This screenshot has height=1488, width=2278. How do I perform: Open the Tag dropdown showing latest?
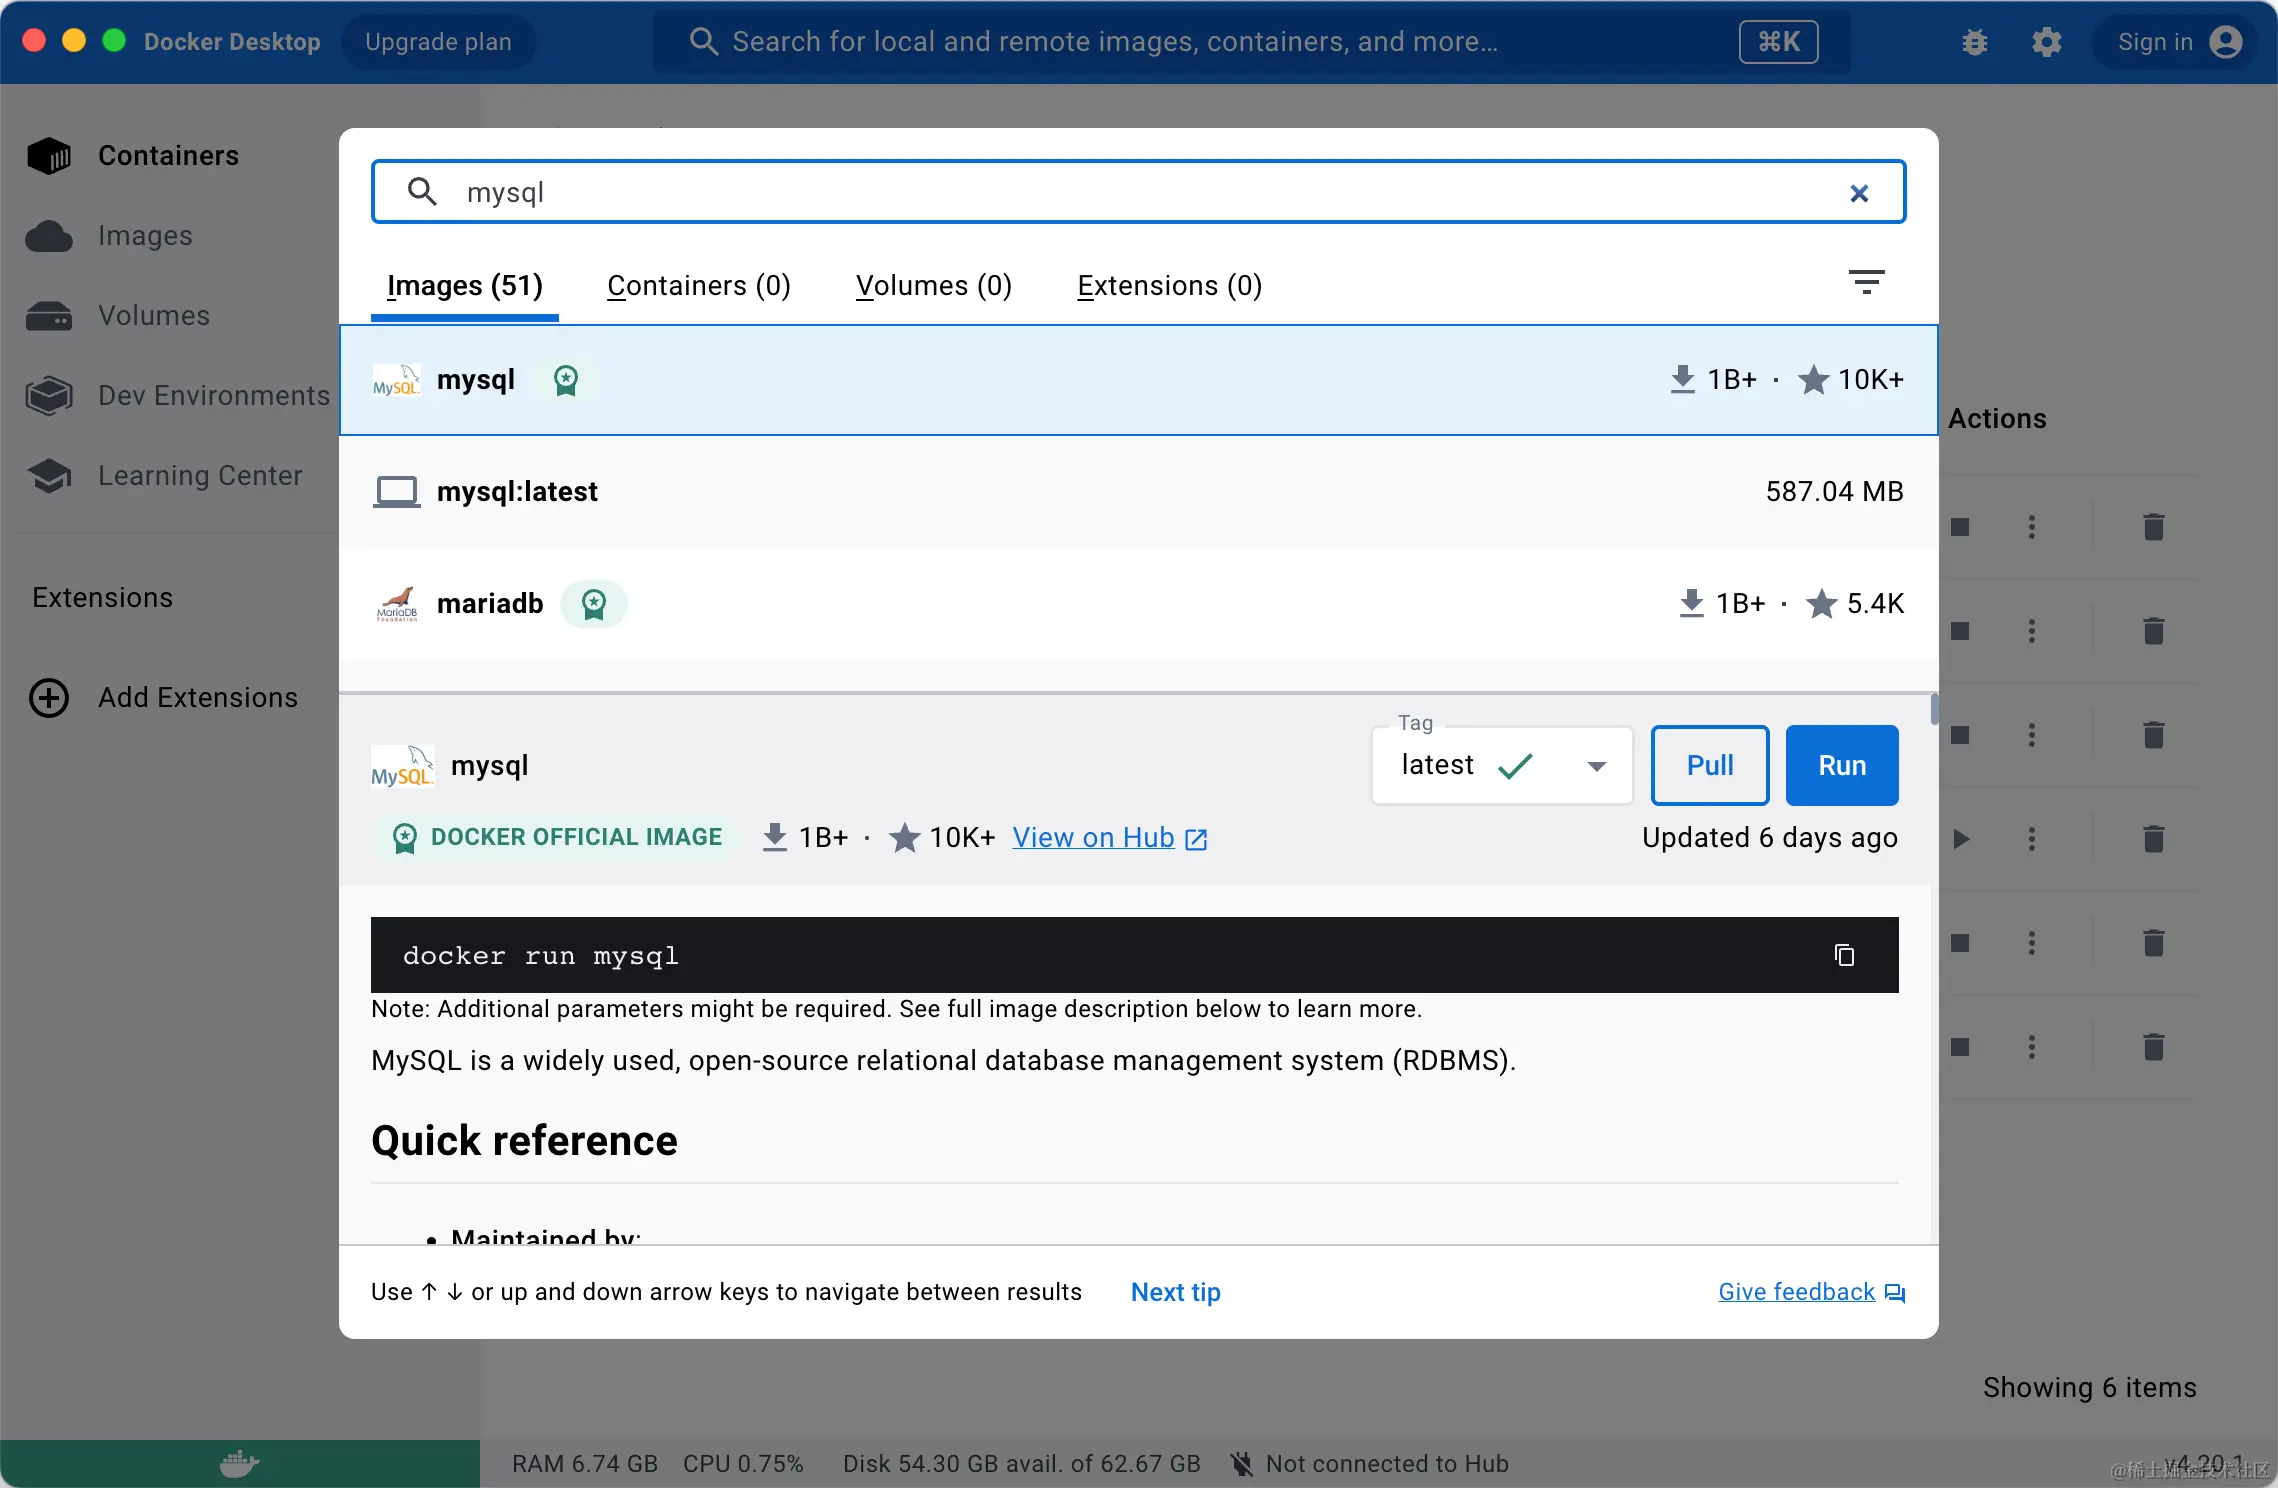(1502, 766)
